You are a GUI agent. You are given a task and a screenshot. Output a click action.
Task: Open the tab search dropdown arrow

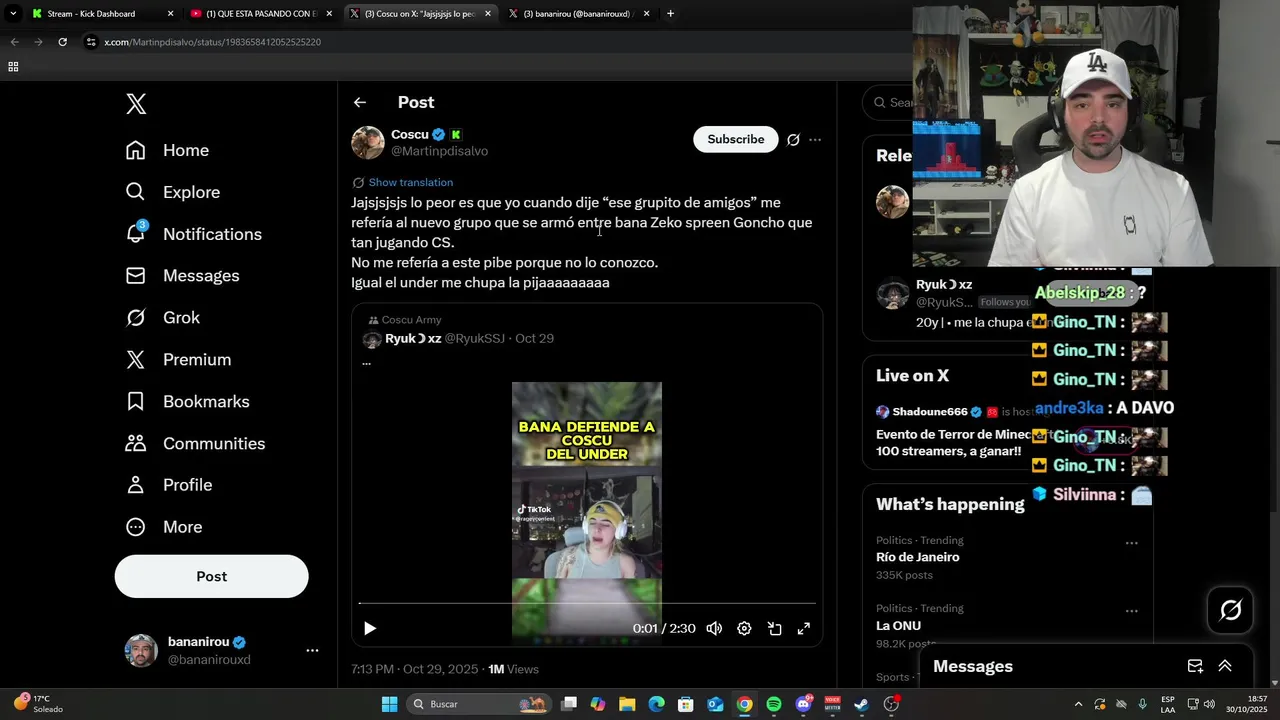tap(13, 14)
